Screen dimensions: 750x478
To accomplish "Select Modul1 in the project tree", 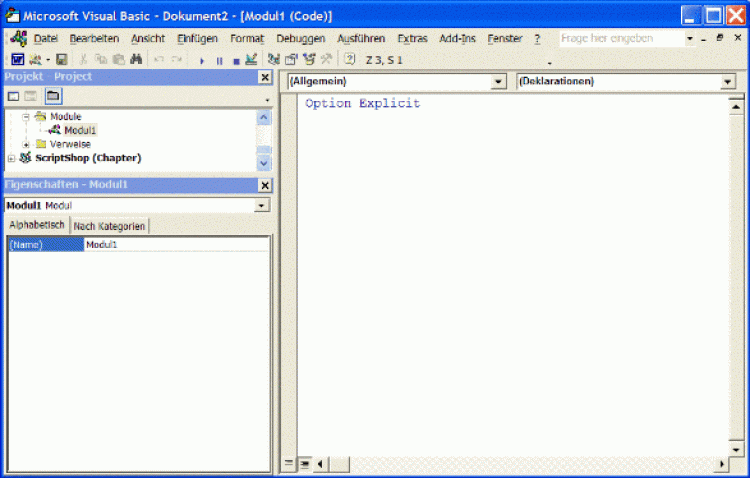I will (x=80, y=130).
